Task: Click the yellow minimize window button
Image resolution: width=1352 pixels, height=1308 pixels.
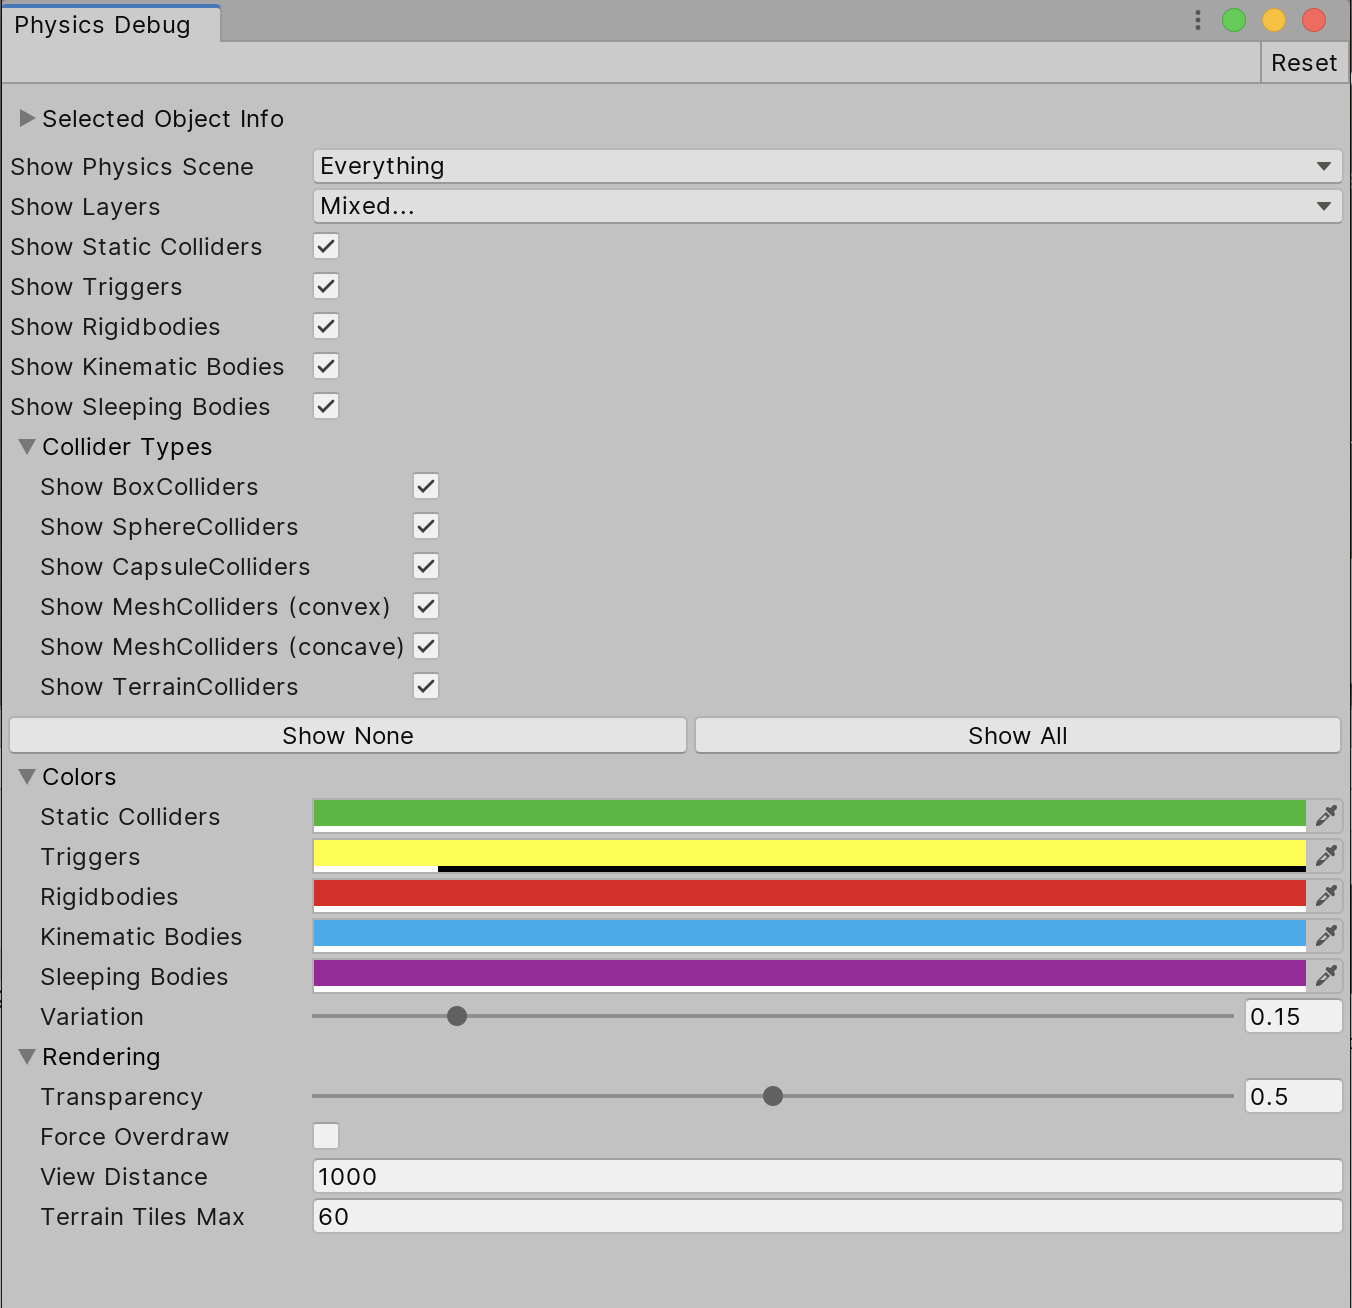Action: pyautogui.click(x=1274, y=20)
